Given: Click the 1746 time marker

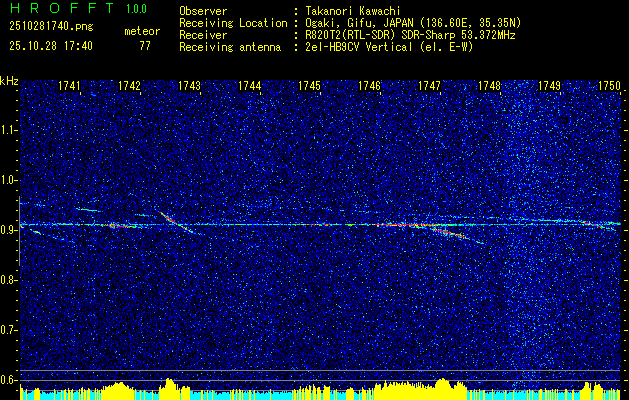Looking at the screenshot, I should coord(369,85).
